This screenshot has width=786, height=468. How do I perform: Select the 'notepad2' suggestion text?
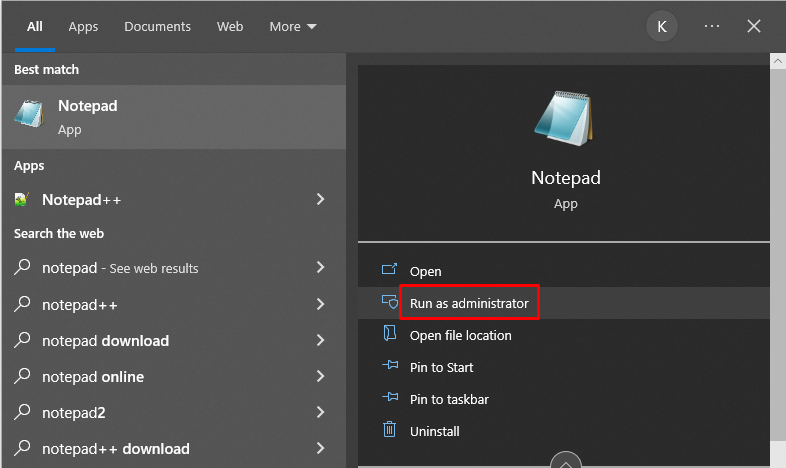tap(74, 413)
